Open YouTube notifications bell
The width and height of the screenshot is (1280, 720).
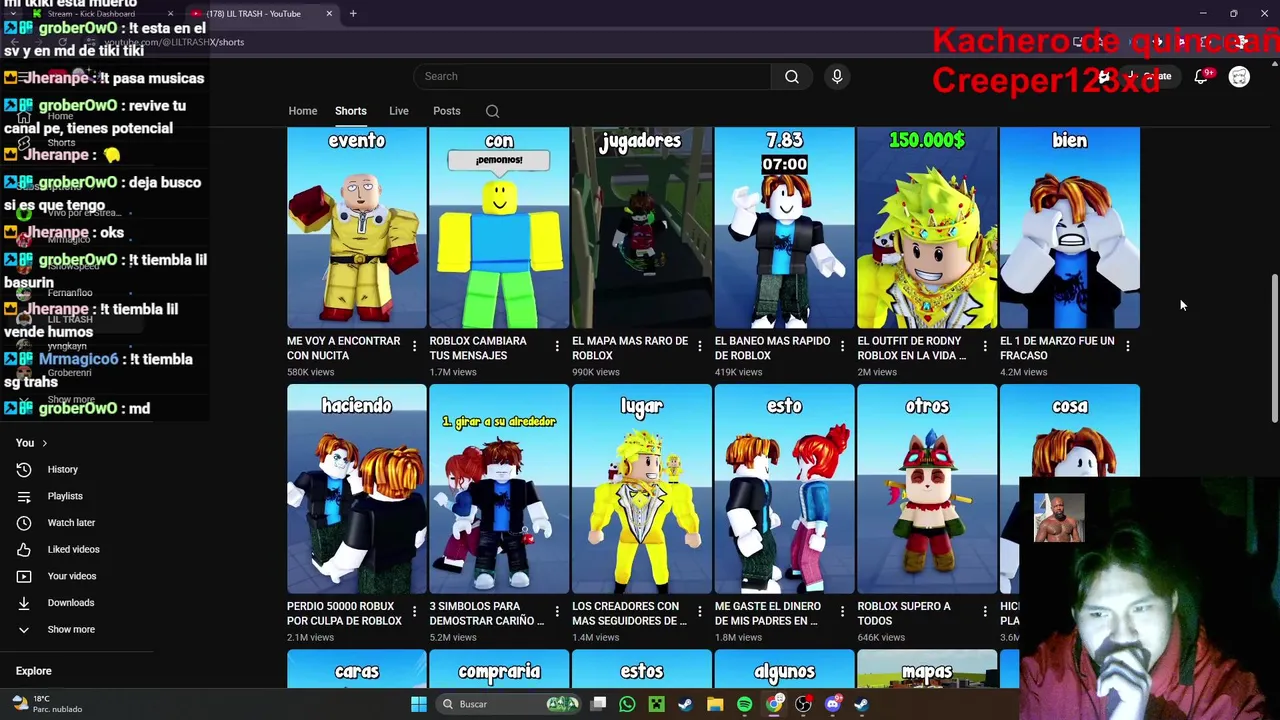click(1201, 77)
